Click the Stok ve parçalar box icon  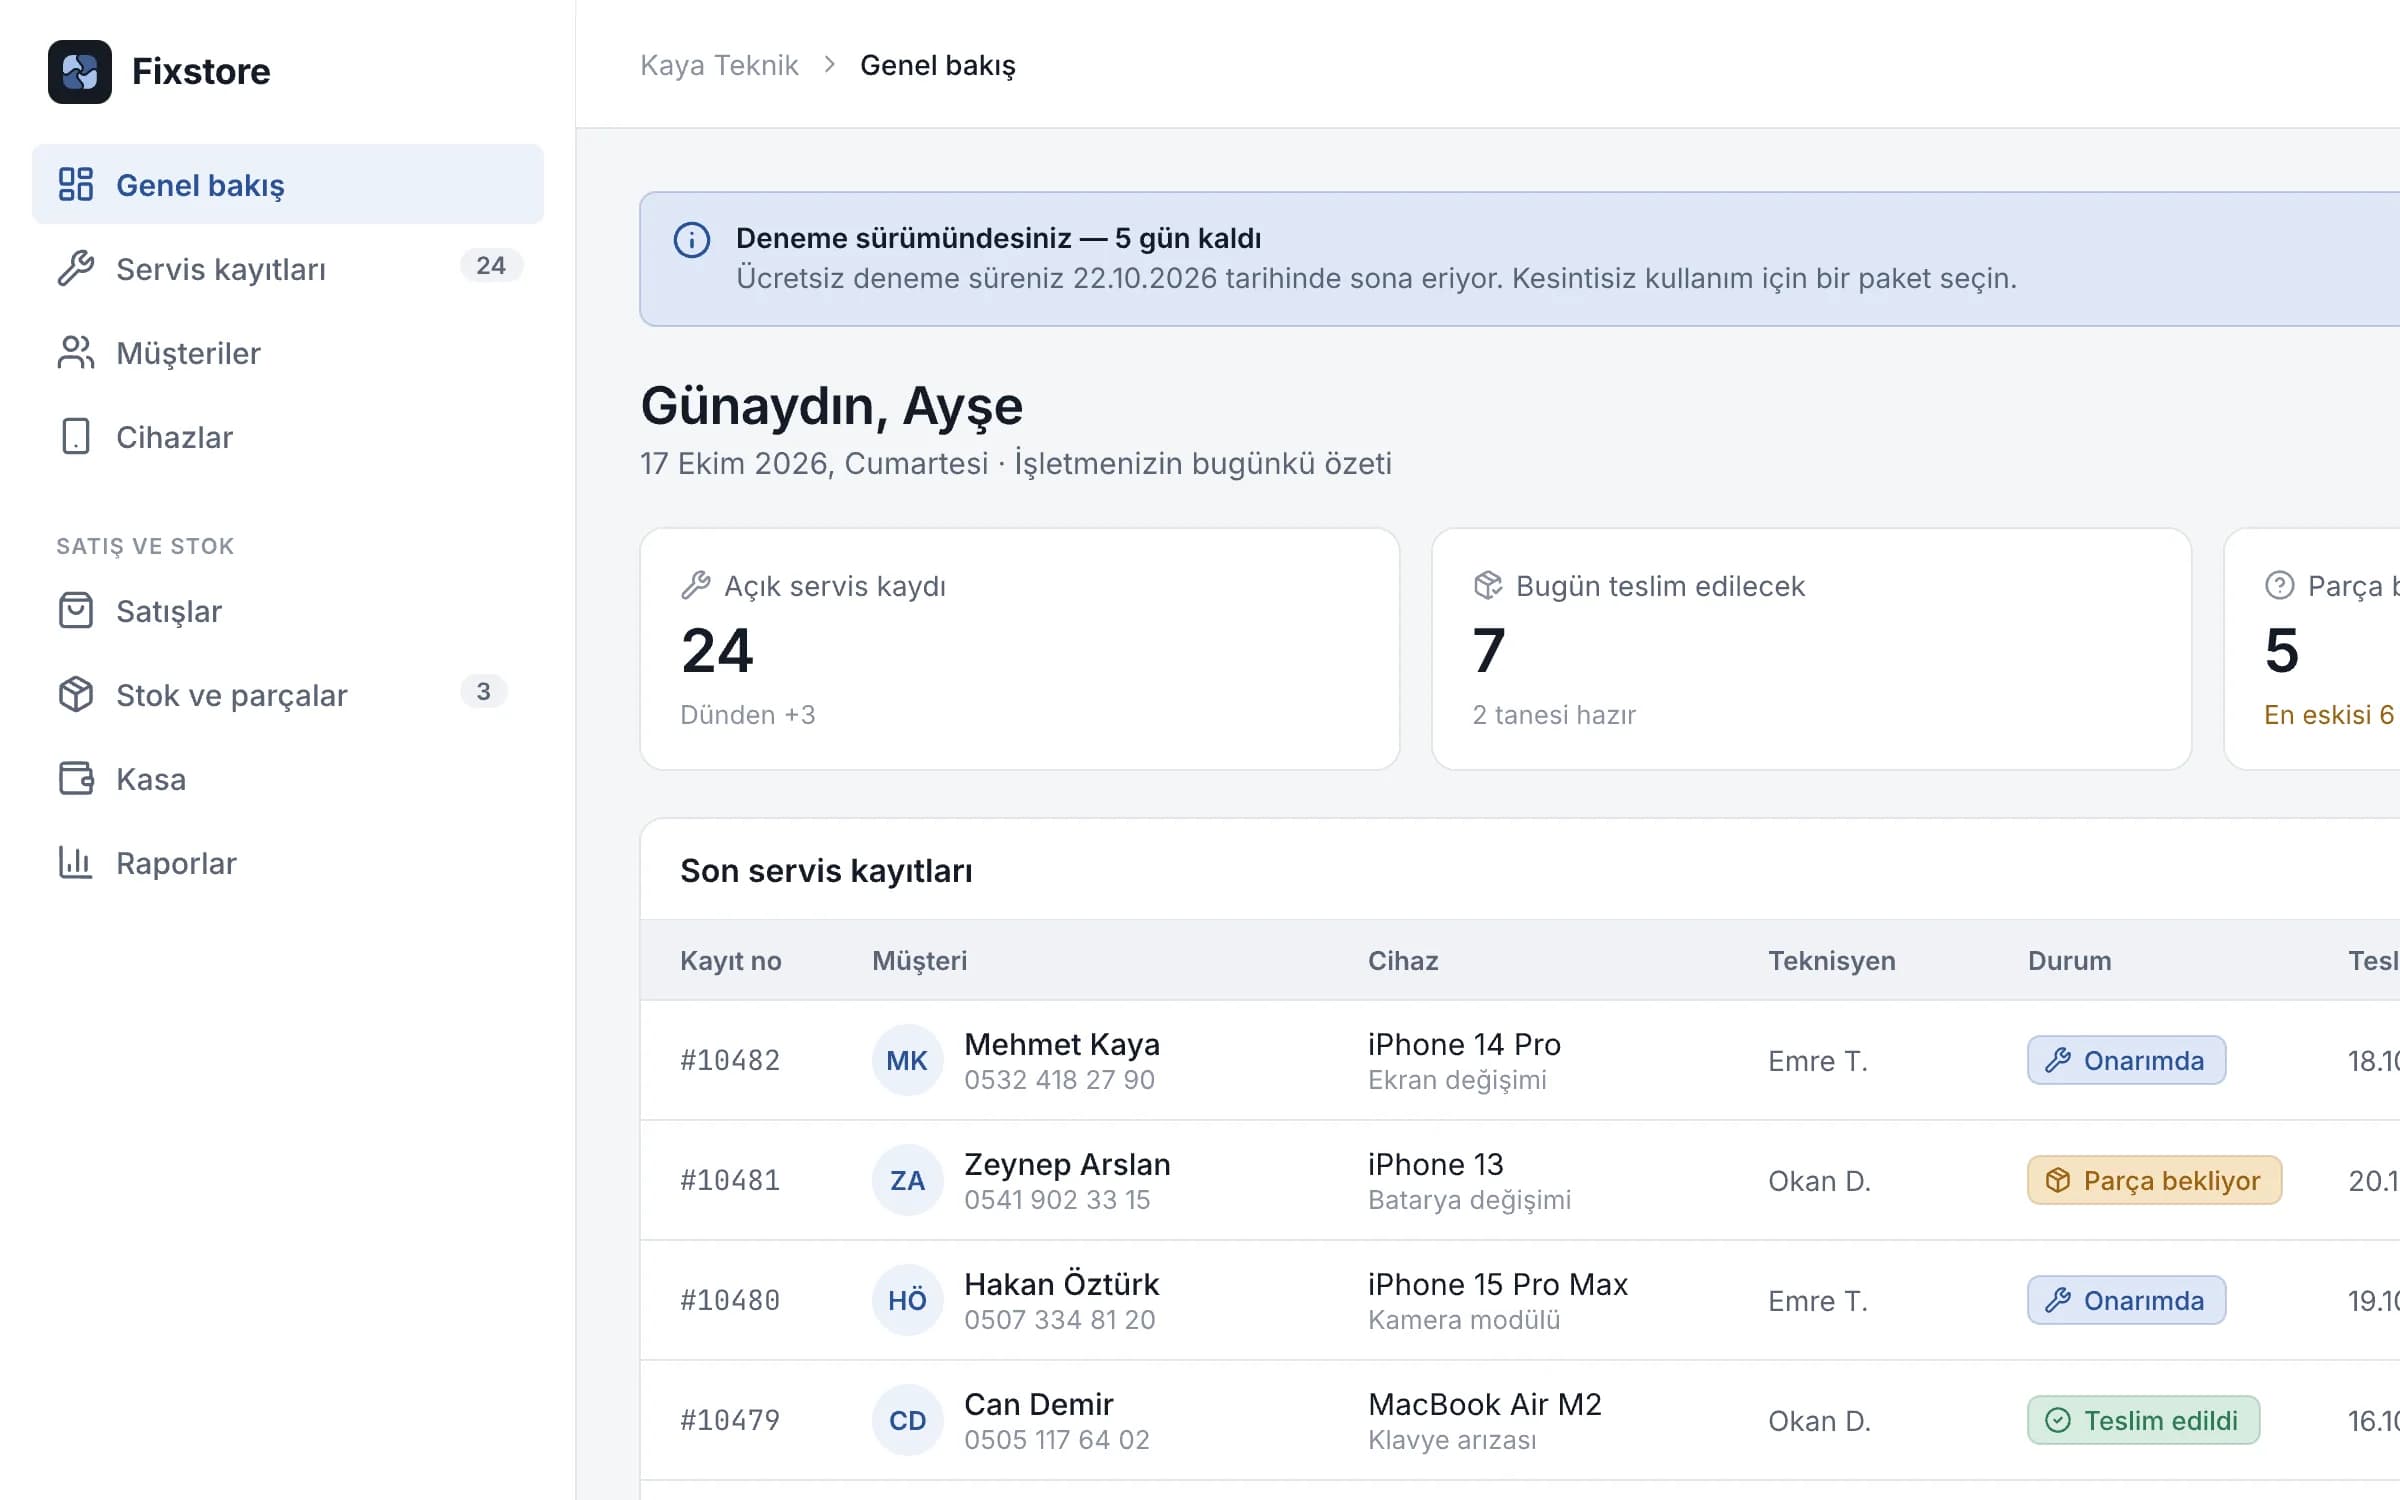[x=76, y=695]
